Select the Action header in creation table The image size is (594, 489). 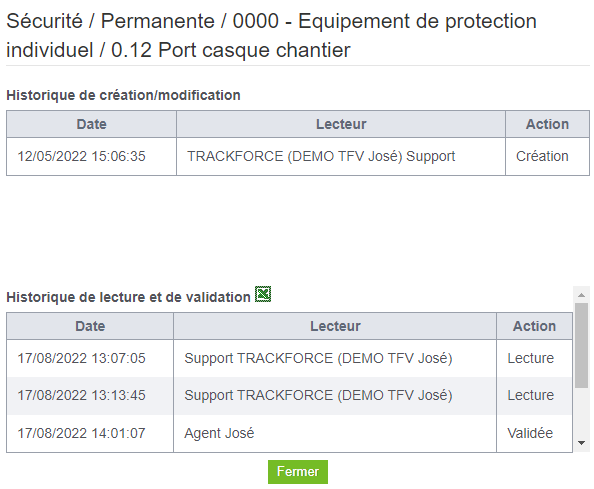point(547,124)
